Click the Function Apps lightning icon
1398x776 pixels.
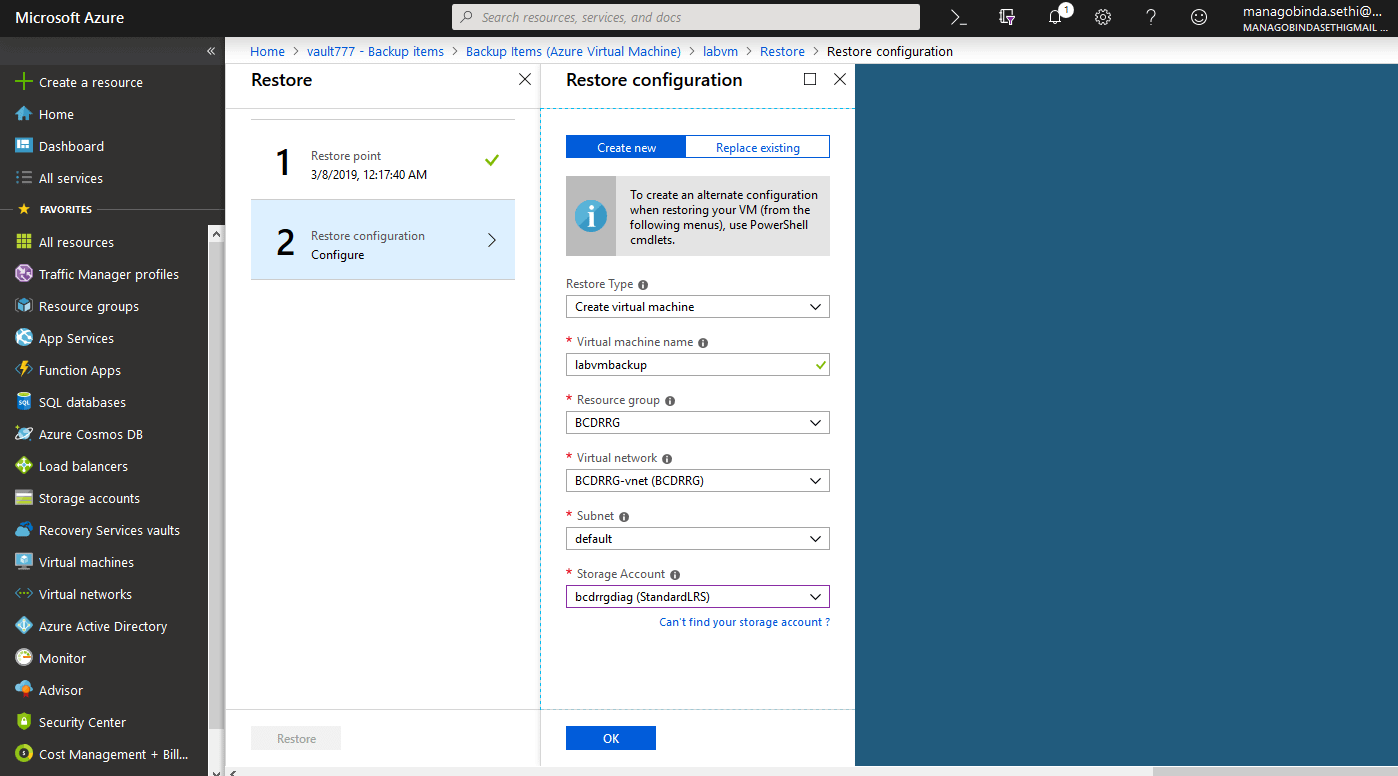pos(24,370)
